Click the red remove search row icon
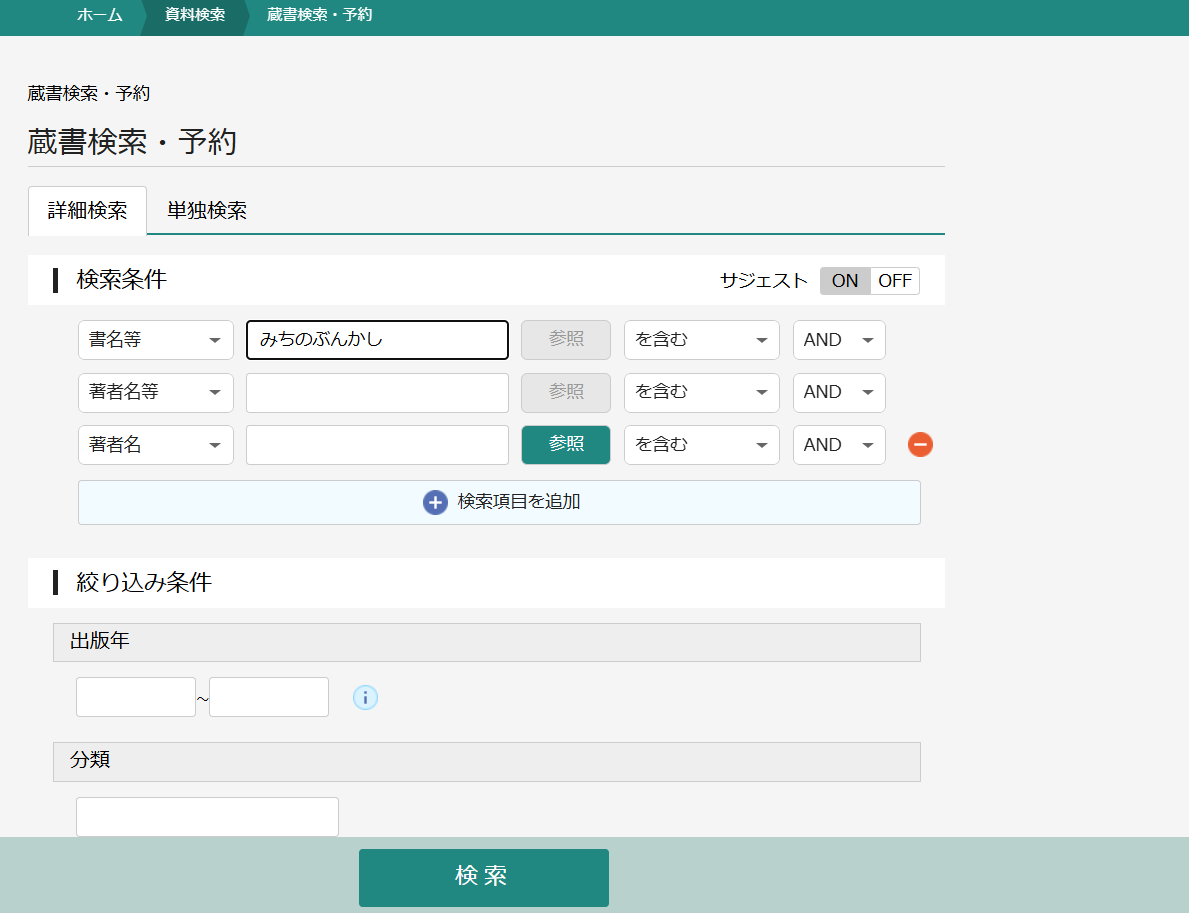The image size is (1189, 913). (x=920, y=445)
